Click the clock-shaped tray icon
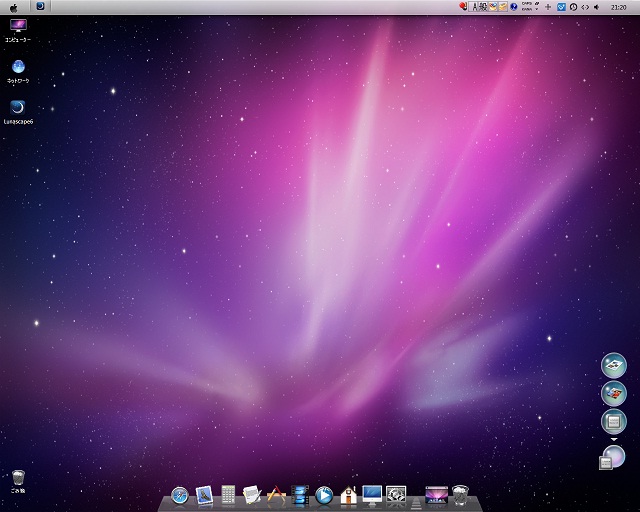The image size is (640, 512). tap(573, 7)
